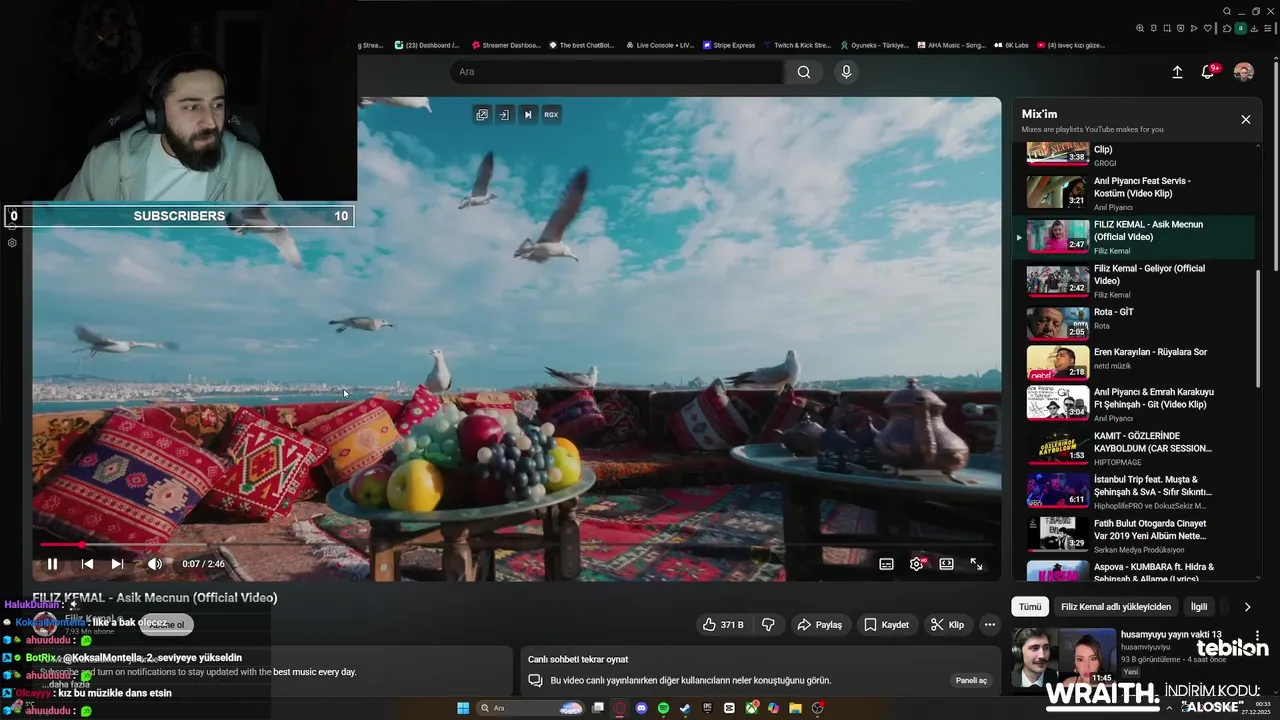Click the YouTube search field Ara
Image resolution: width=1280 pixels, height=720 pixels.
click(x=616, y=72)
